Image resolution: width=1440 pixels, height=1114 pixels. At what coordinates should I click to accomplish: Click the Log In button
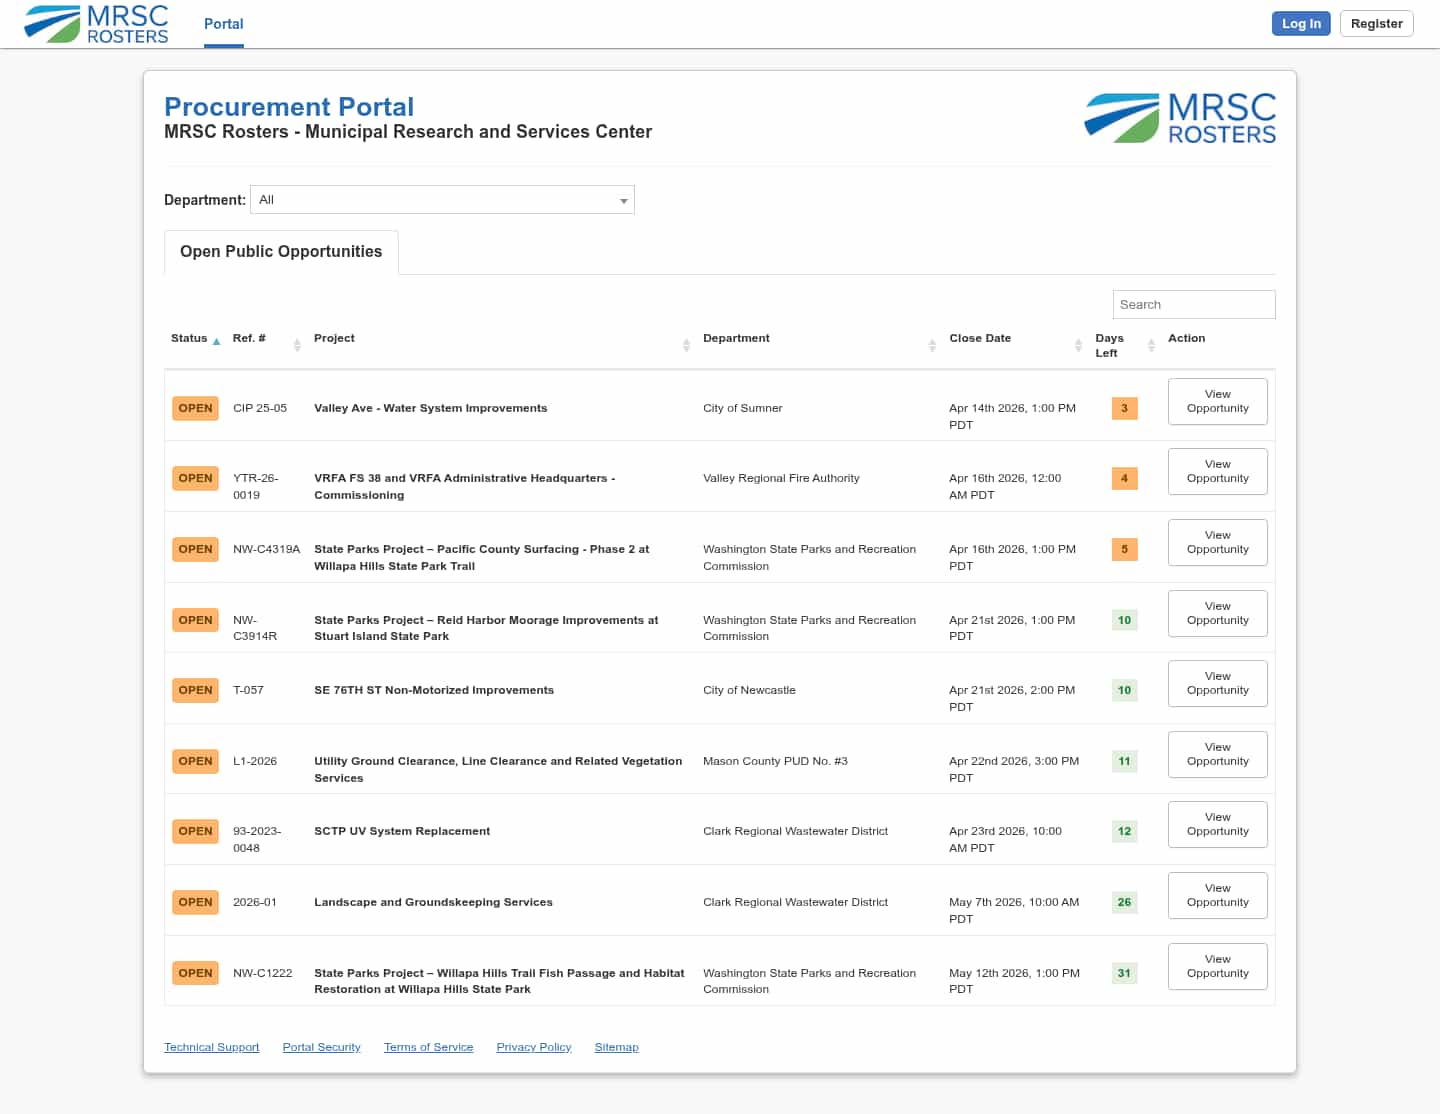pyautogui.click(x=1301, y=24)
